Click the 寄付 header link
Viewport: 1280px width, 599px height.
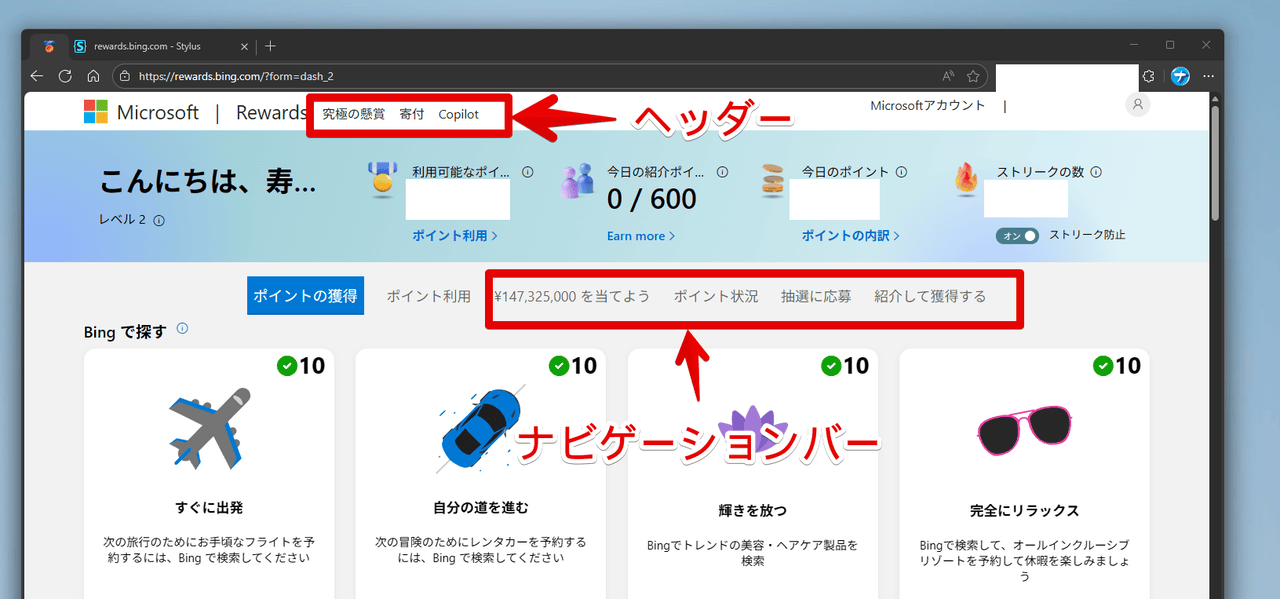411,114
